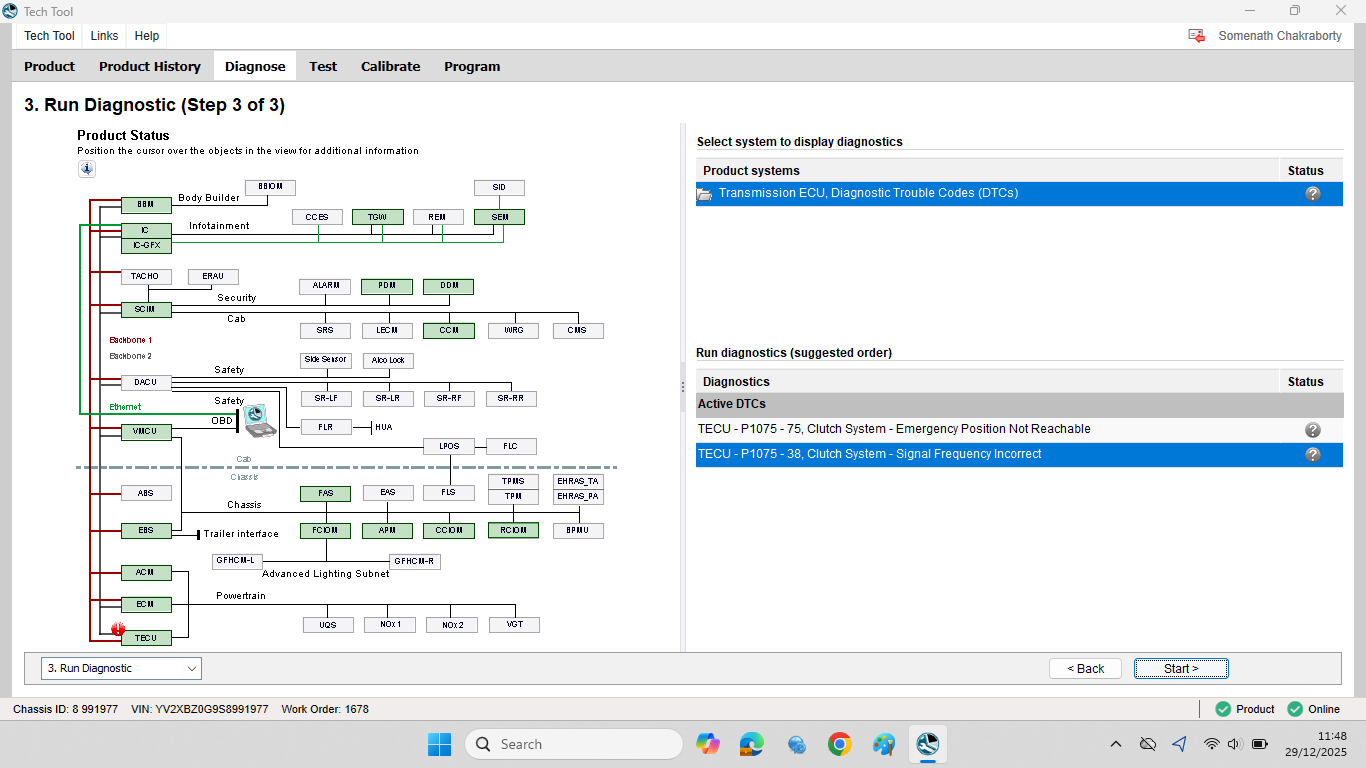The width and height of the screenshot is (1366, 768).
Task: Switch to the Test tab
Action: 323,67
